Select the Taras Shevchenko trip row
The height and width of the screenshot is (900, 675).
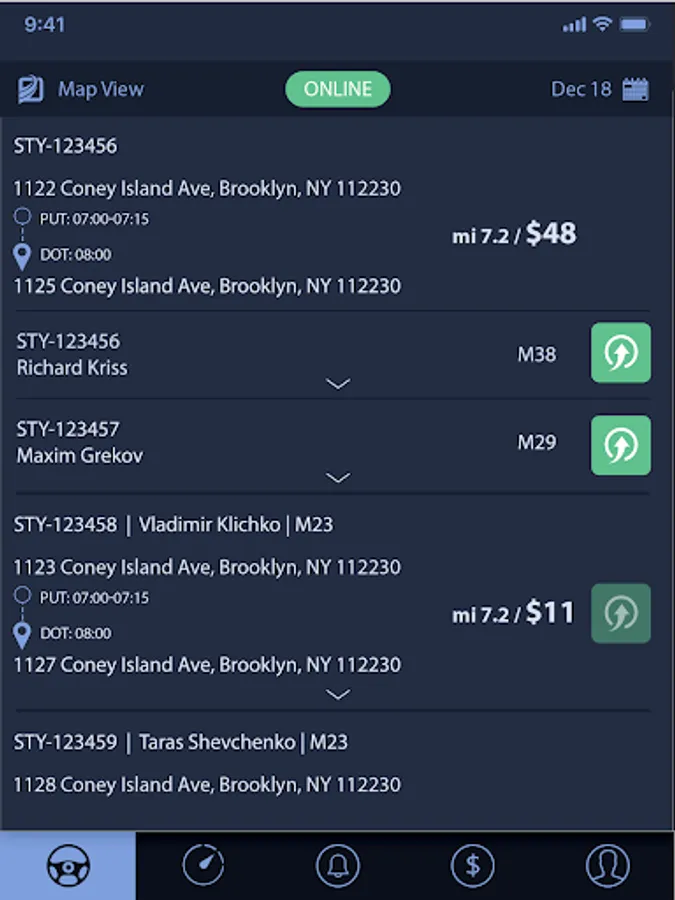click(333, 763)
